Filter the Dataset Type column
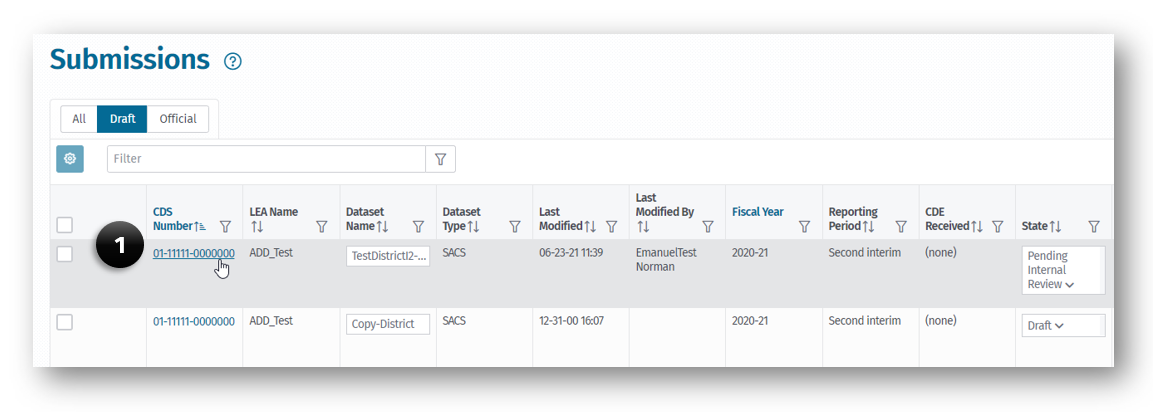The image size is (1153, 412). [x=515, y=227]
